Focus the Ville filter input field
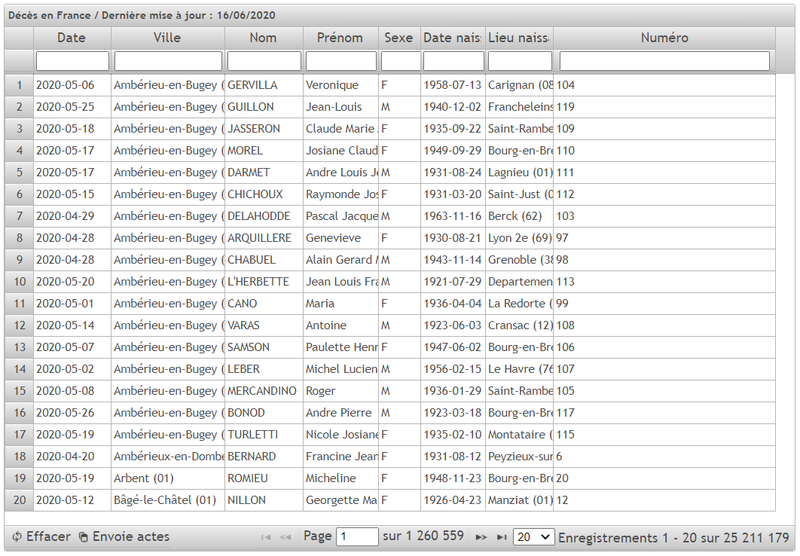 point(168,61)
